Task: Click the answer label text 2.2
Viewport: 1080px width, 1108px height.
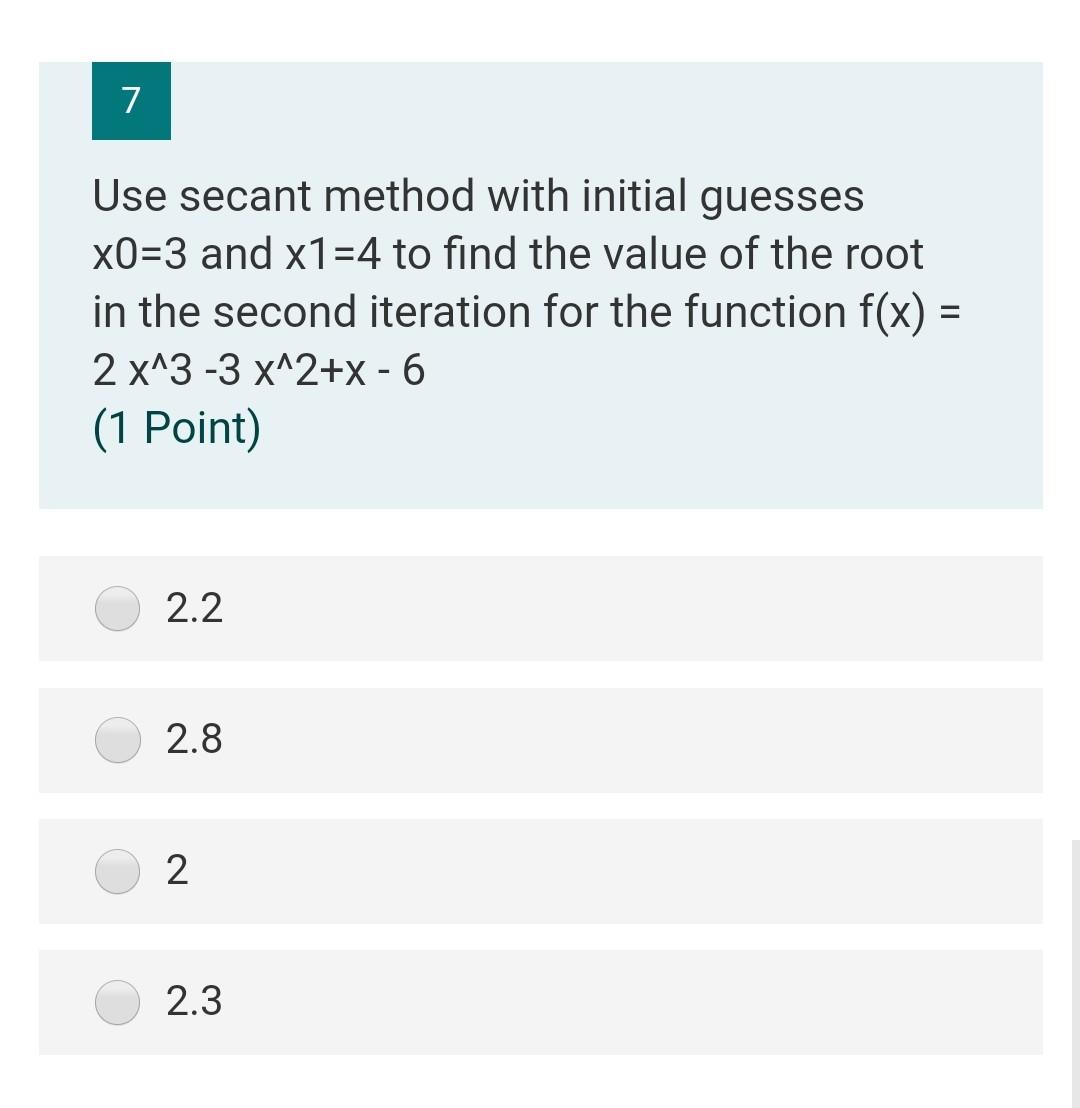Action: click(194, 607)
